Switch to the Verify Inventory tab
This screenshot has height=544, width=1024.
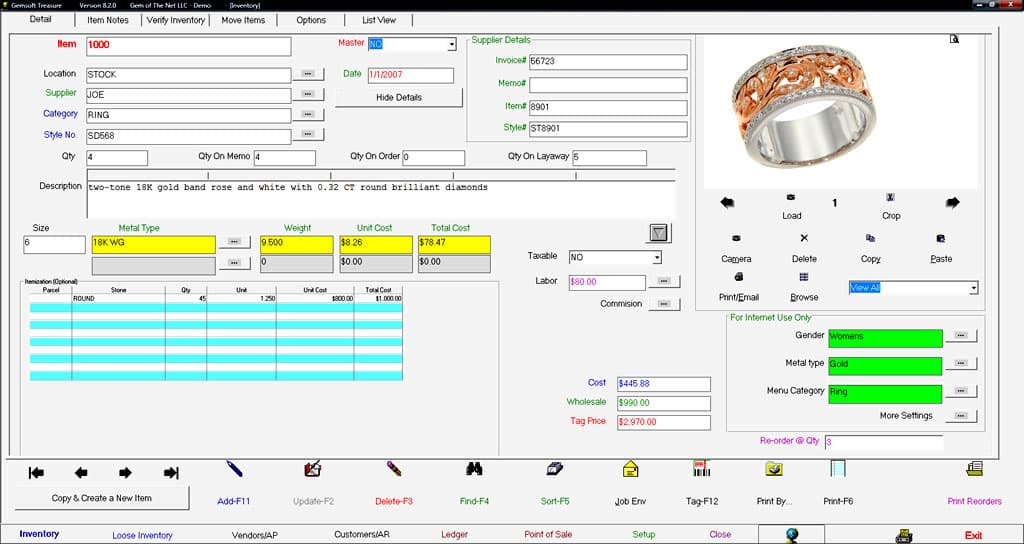(x=176, y=20)
